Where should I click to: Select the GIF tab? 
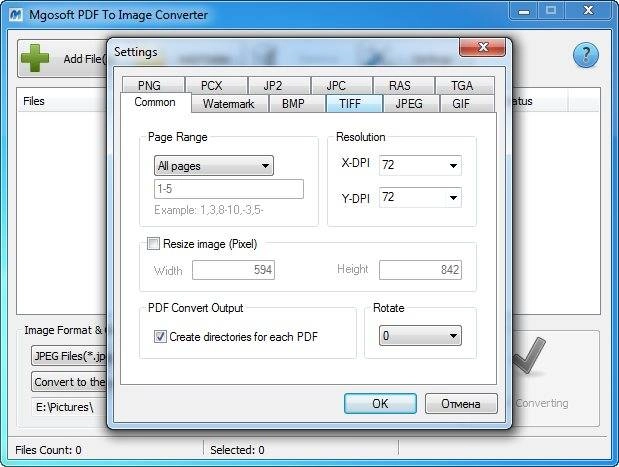coord(467,104)
